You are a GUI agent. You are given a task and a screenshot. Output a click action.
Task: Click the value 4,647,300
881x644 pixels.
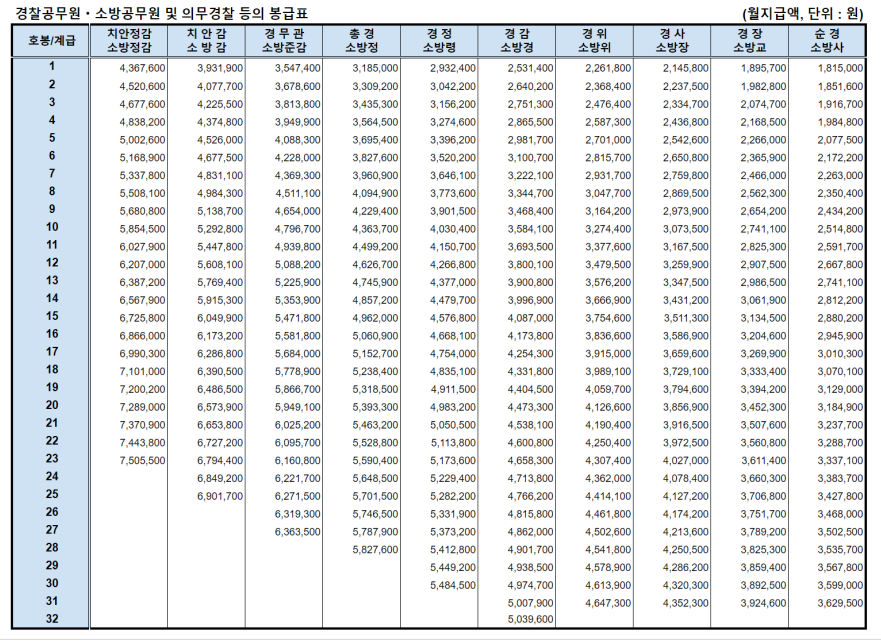608,604
